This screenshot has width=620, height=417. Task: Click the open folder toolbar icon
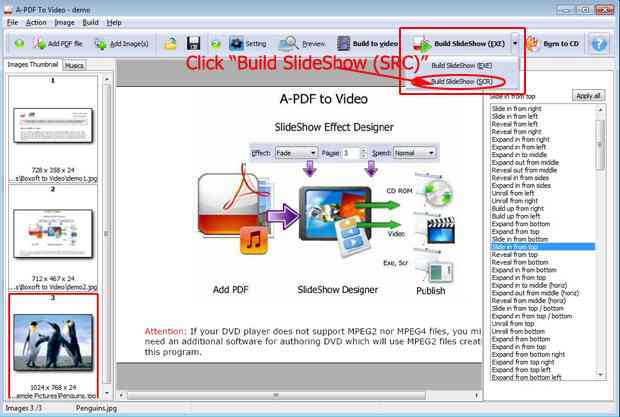pyautogui.click(x=170, y=43)
